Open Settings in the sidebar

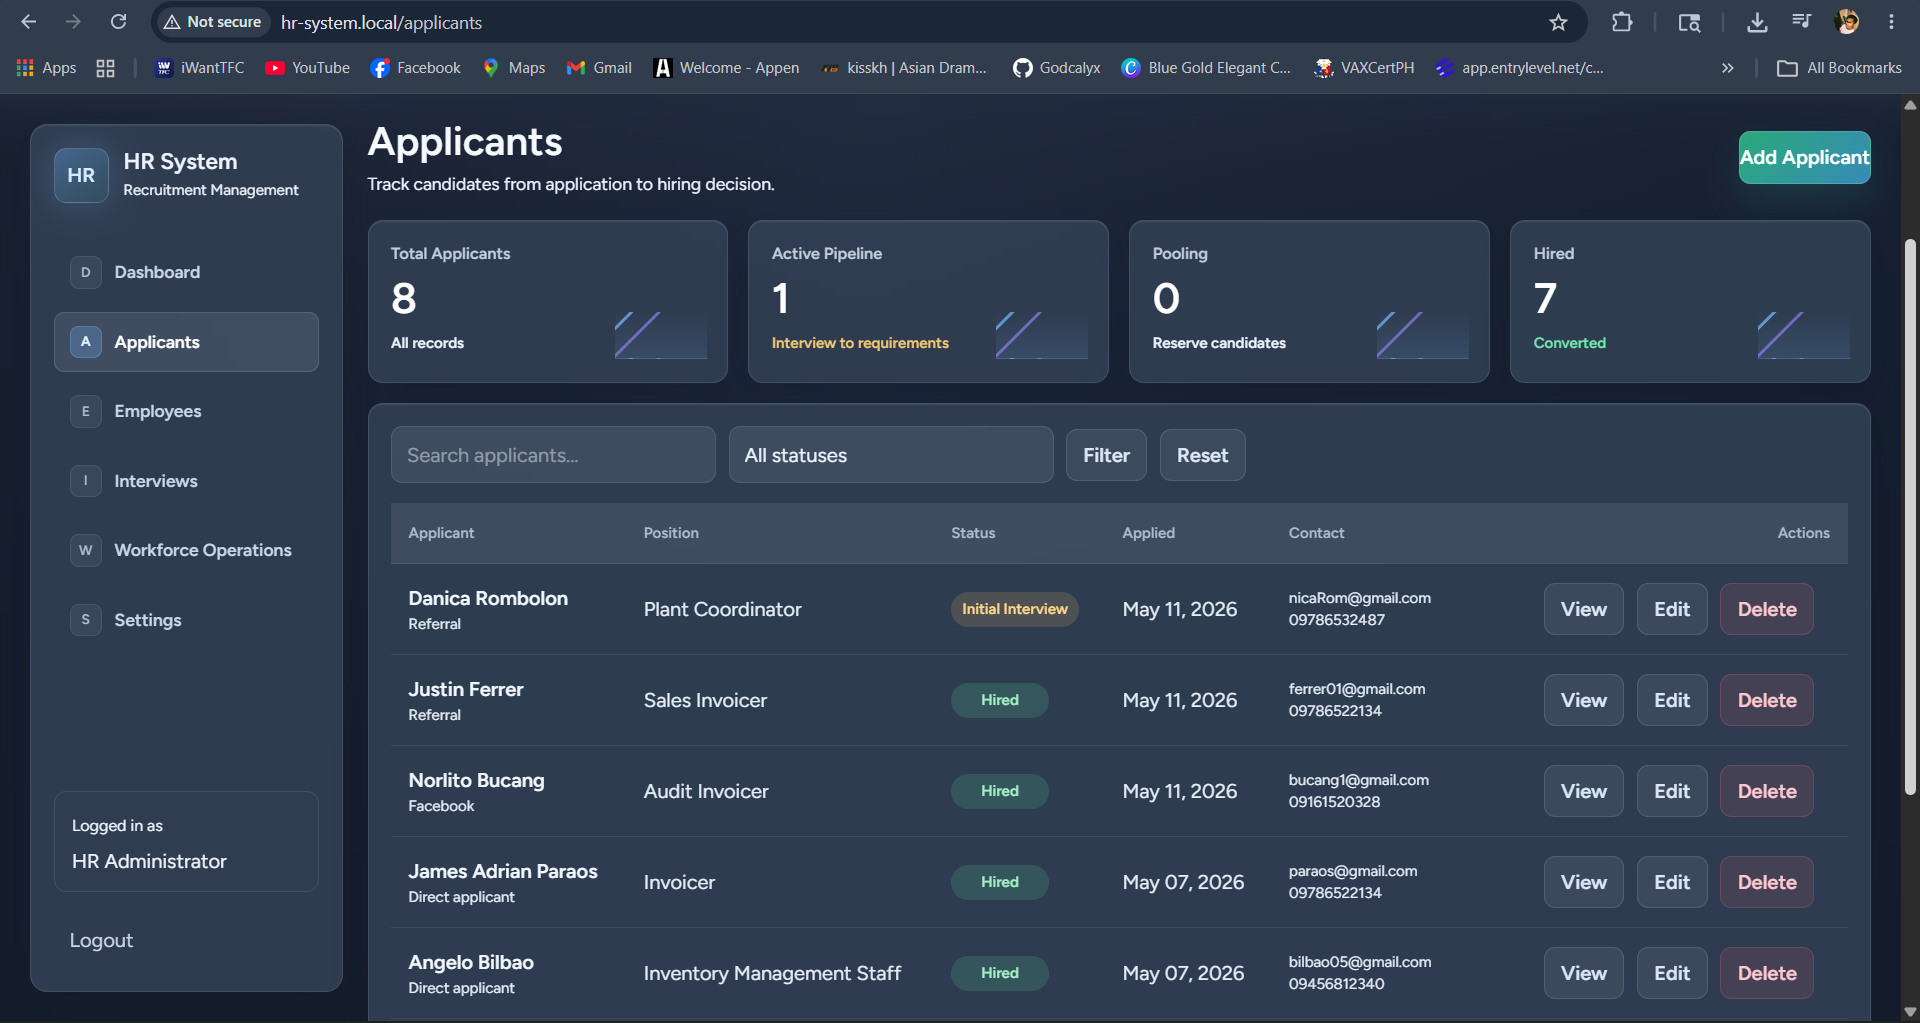click(186, 620)
